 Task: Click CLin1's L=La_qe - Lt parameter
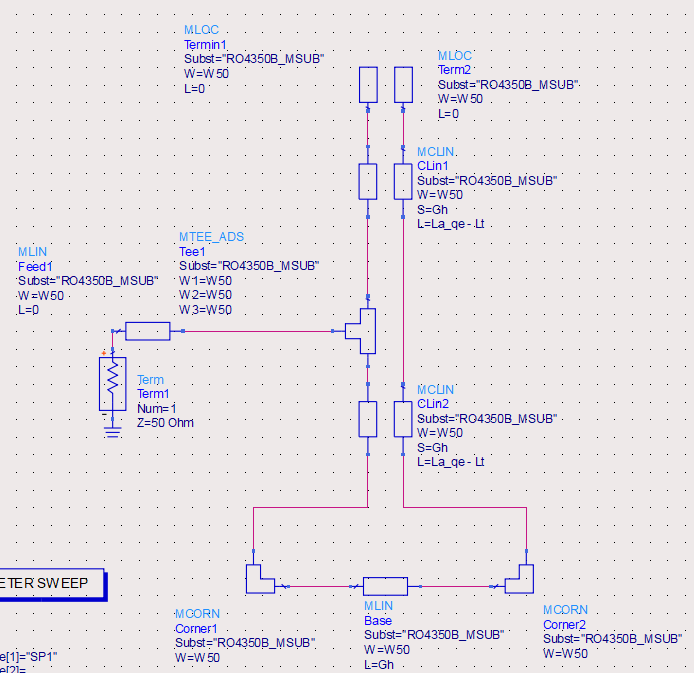[x=451, y=224]
